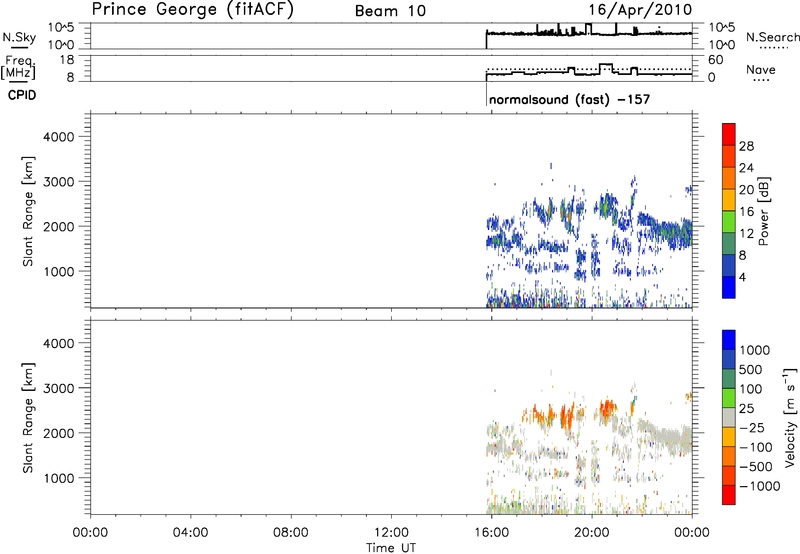Click the 'Power [dB]' colorbar title
This screenshot has height=554, width=800.
764,211
